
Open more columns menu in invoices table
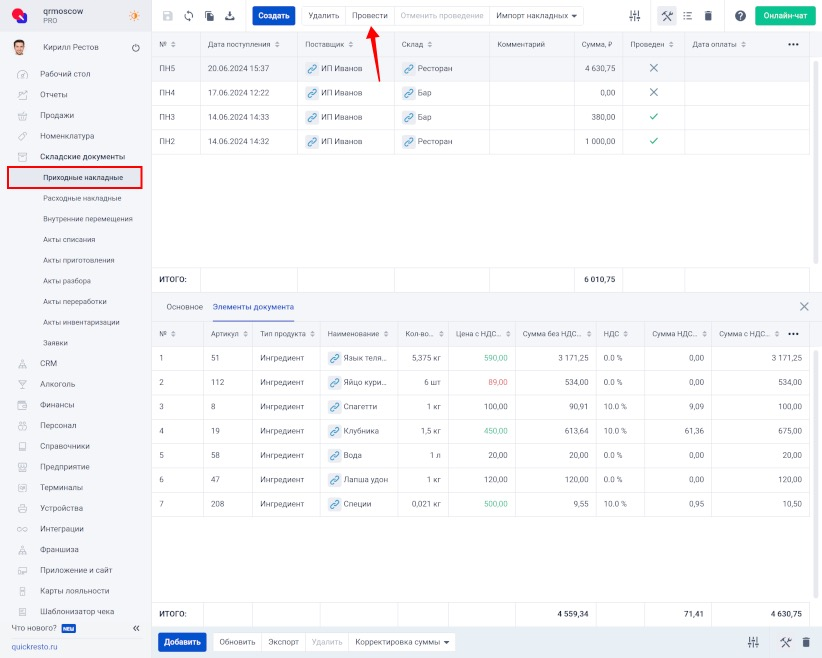click(793, 45)
